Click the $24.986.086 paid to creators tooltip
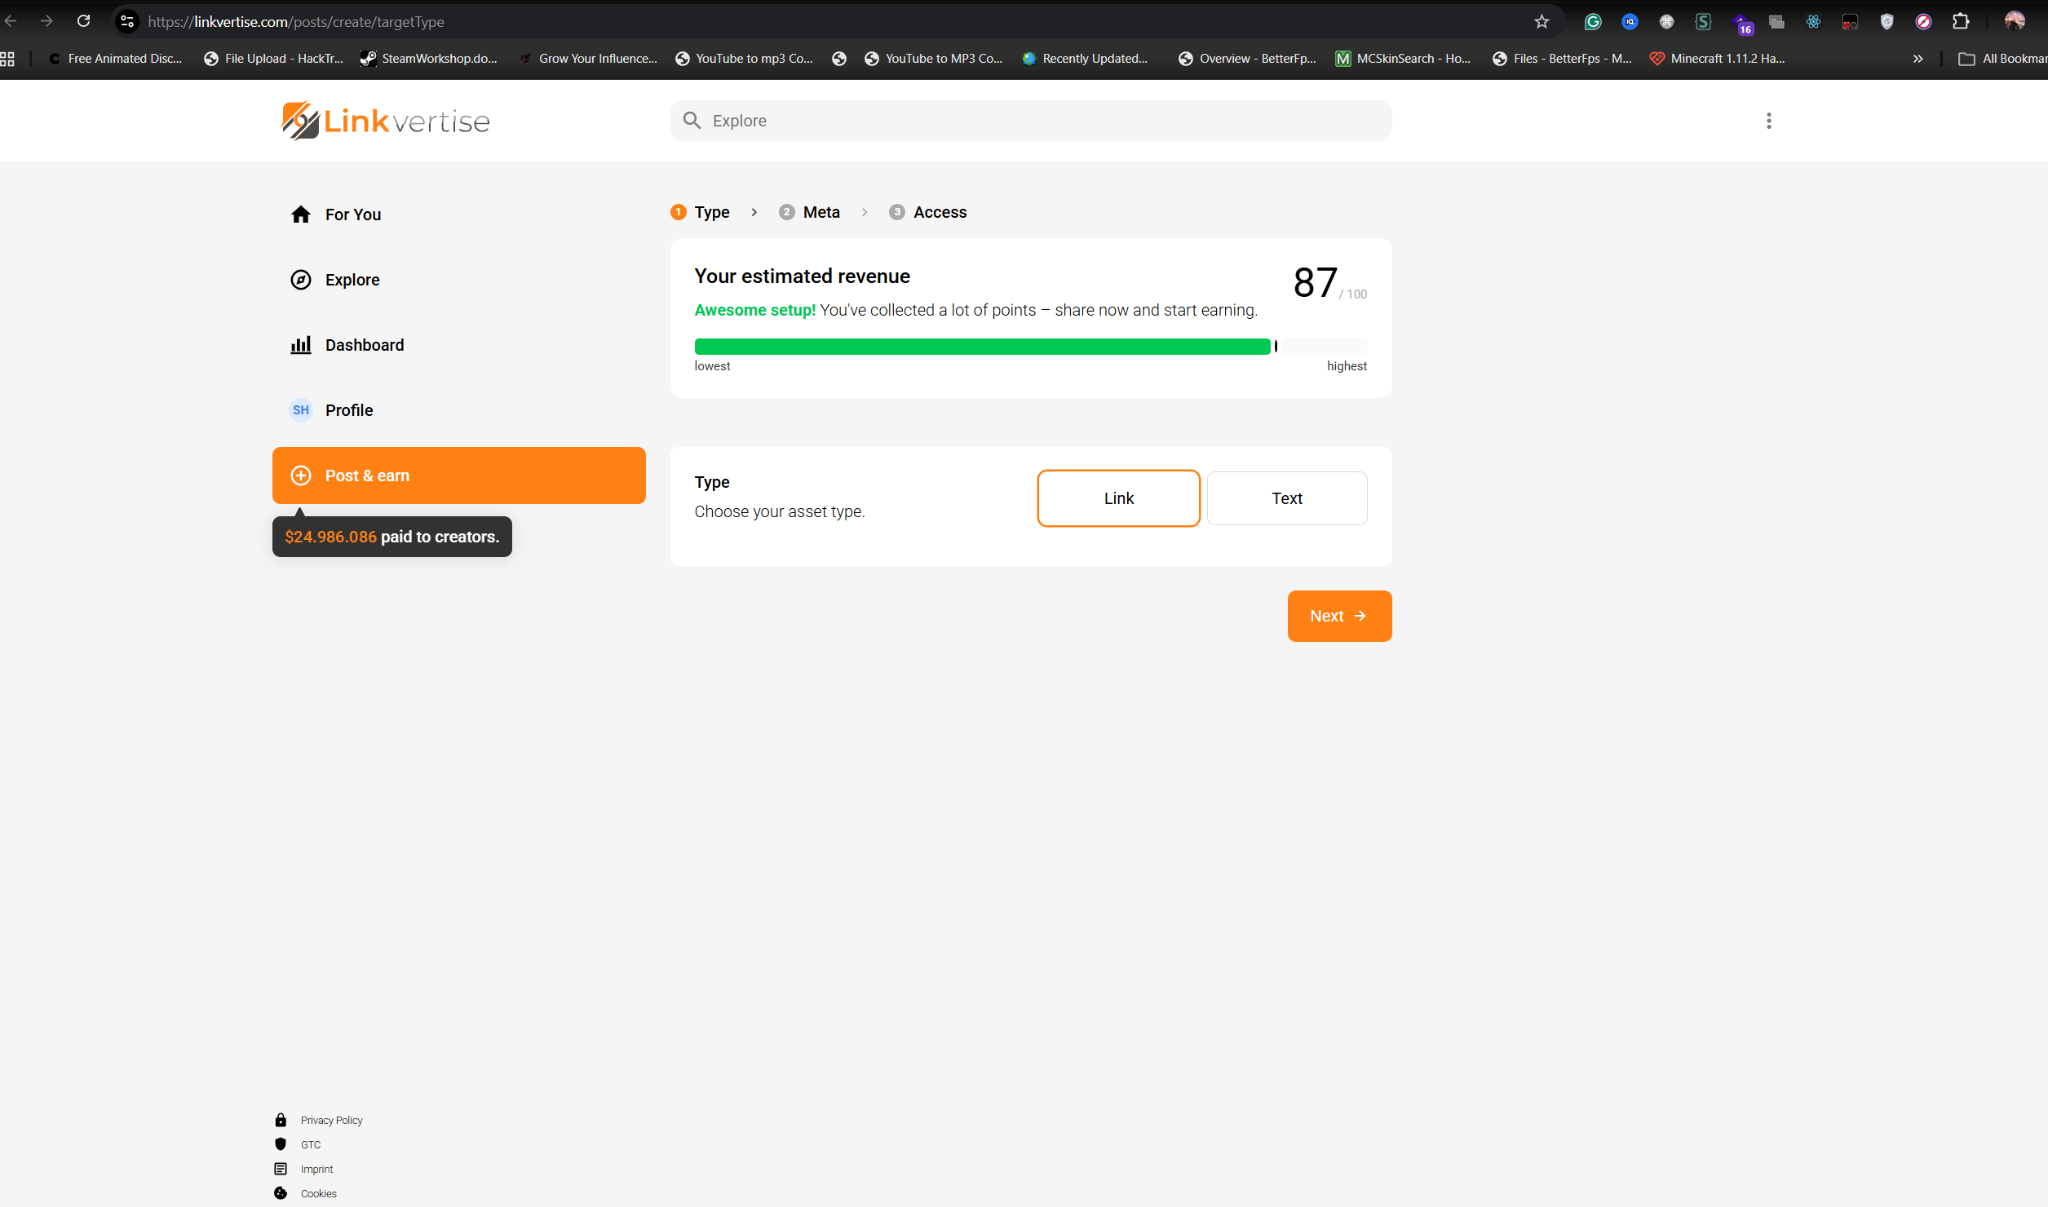The width and height of the screenshot is (2048, 1207). [x=392, y=537]
